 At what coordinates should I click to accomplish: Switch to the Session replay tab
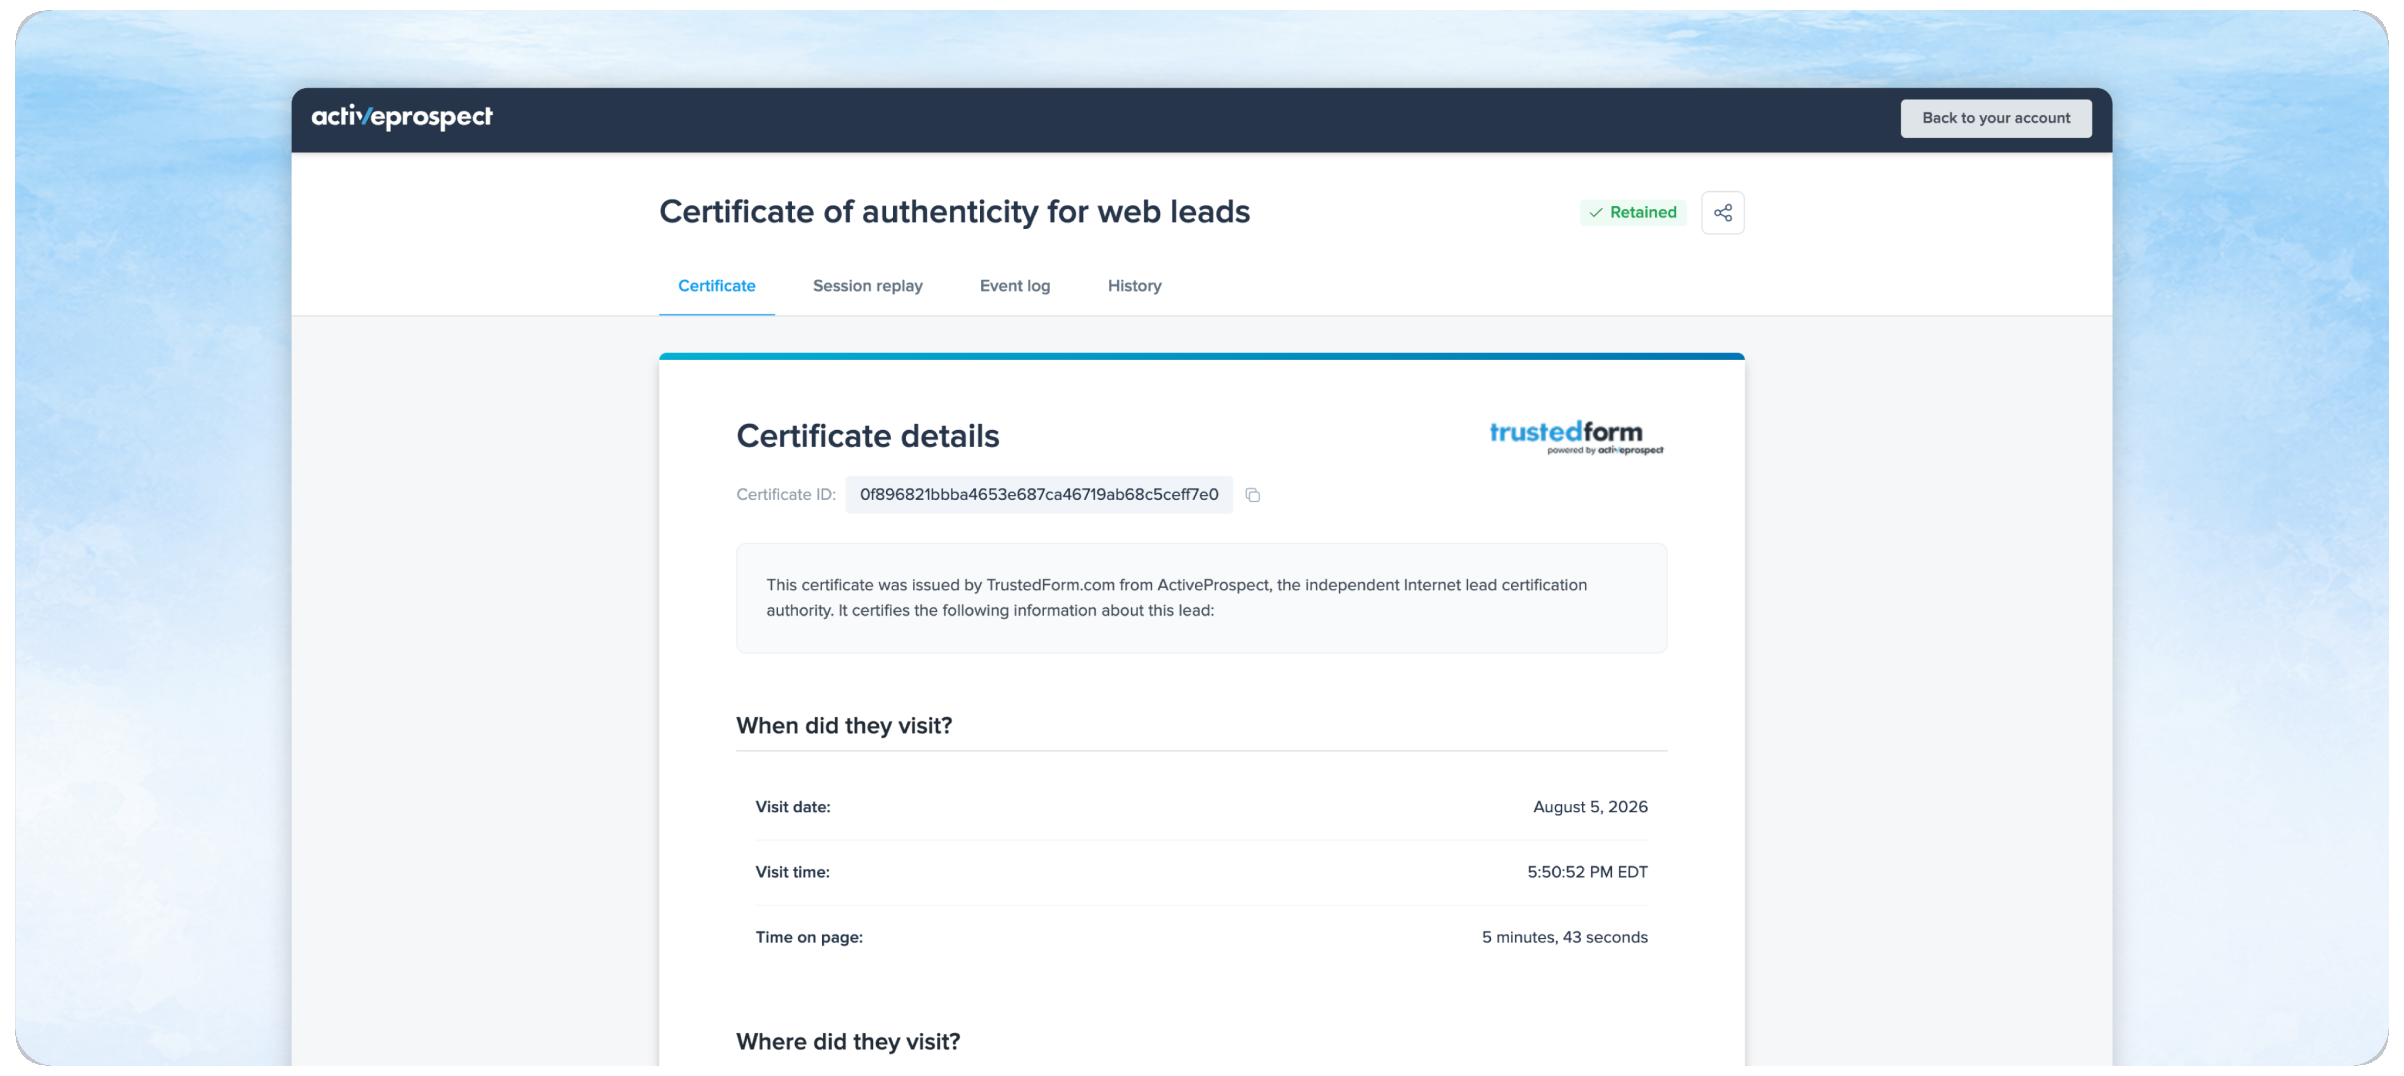(x=867, y=286)
